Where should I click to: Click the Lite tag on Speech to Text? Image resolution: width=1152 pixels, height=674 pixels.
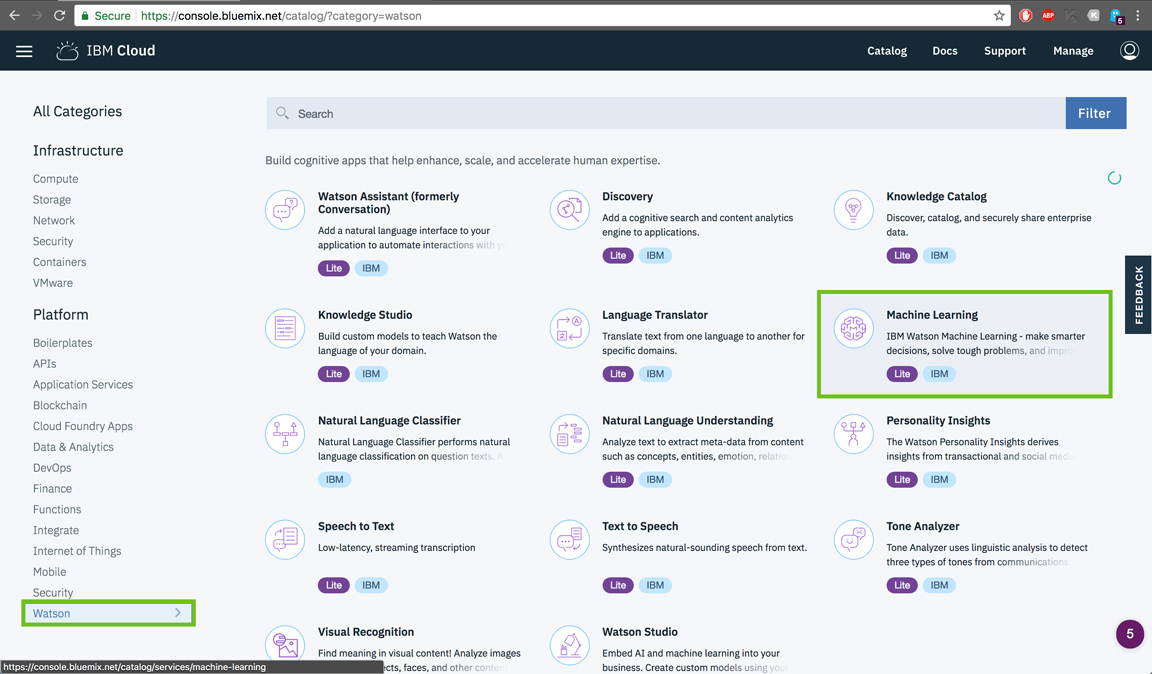tap(334, 586)
